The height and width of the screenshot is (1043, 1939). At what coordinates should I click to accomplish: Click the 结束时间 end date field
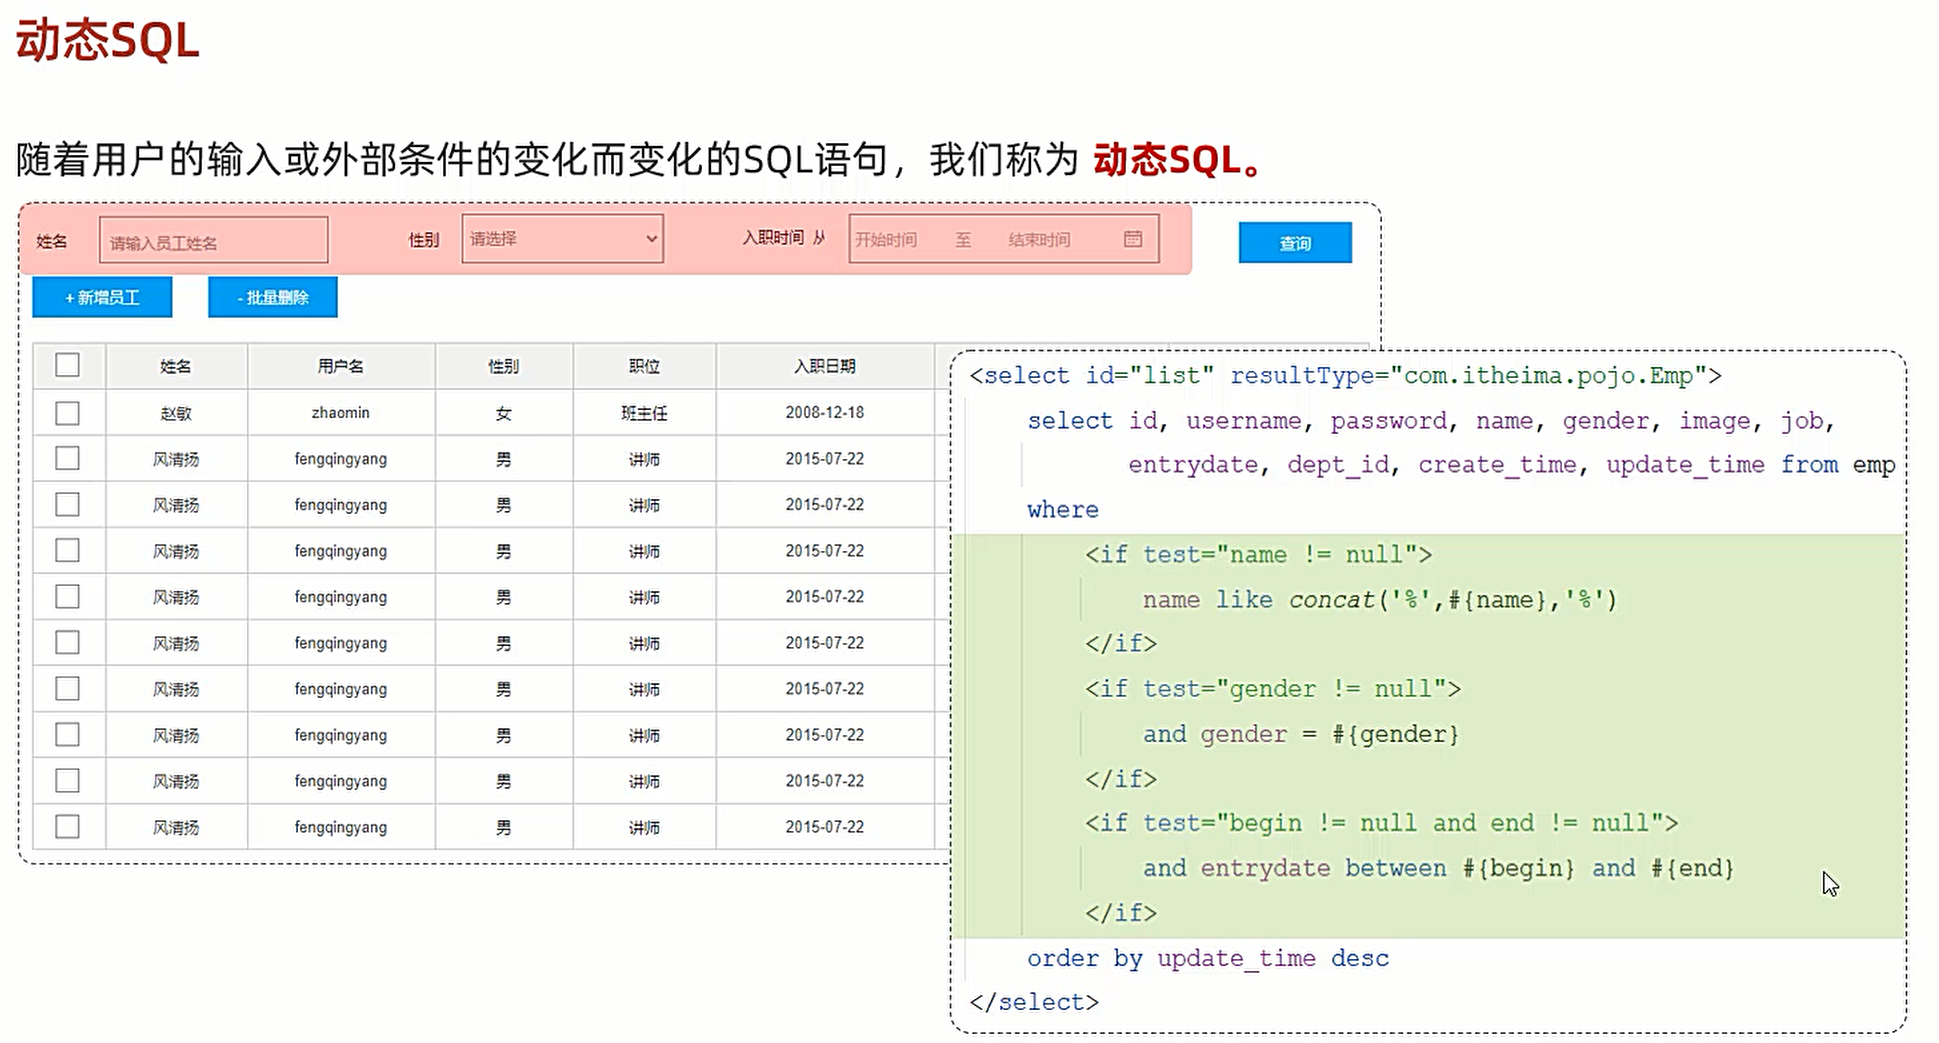click(1039, 240)
